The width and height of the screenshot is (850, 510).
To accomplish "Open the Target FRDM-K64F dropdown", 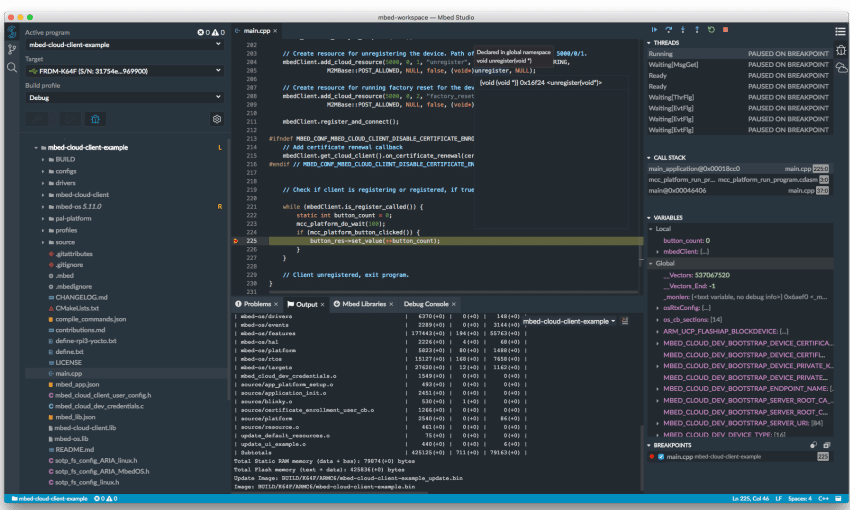I will point(124,71).
